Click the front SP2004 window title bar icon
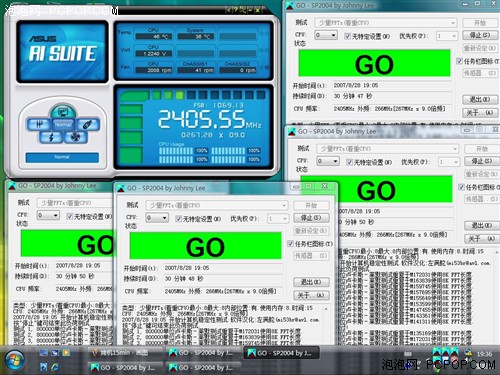500x375 pixels. (x=121, y=188)
